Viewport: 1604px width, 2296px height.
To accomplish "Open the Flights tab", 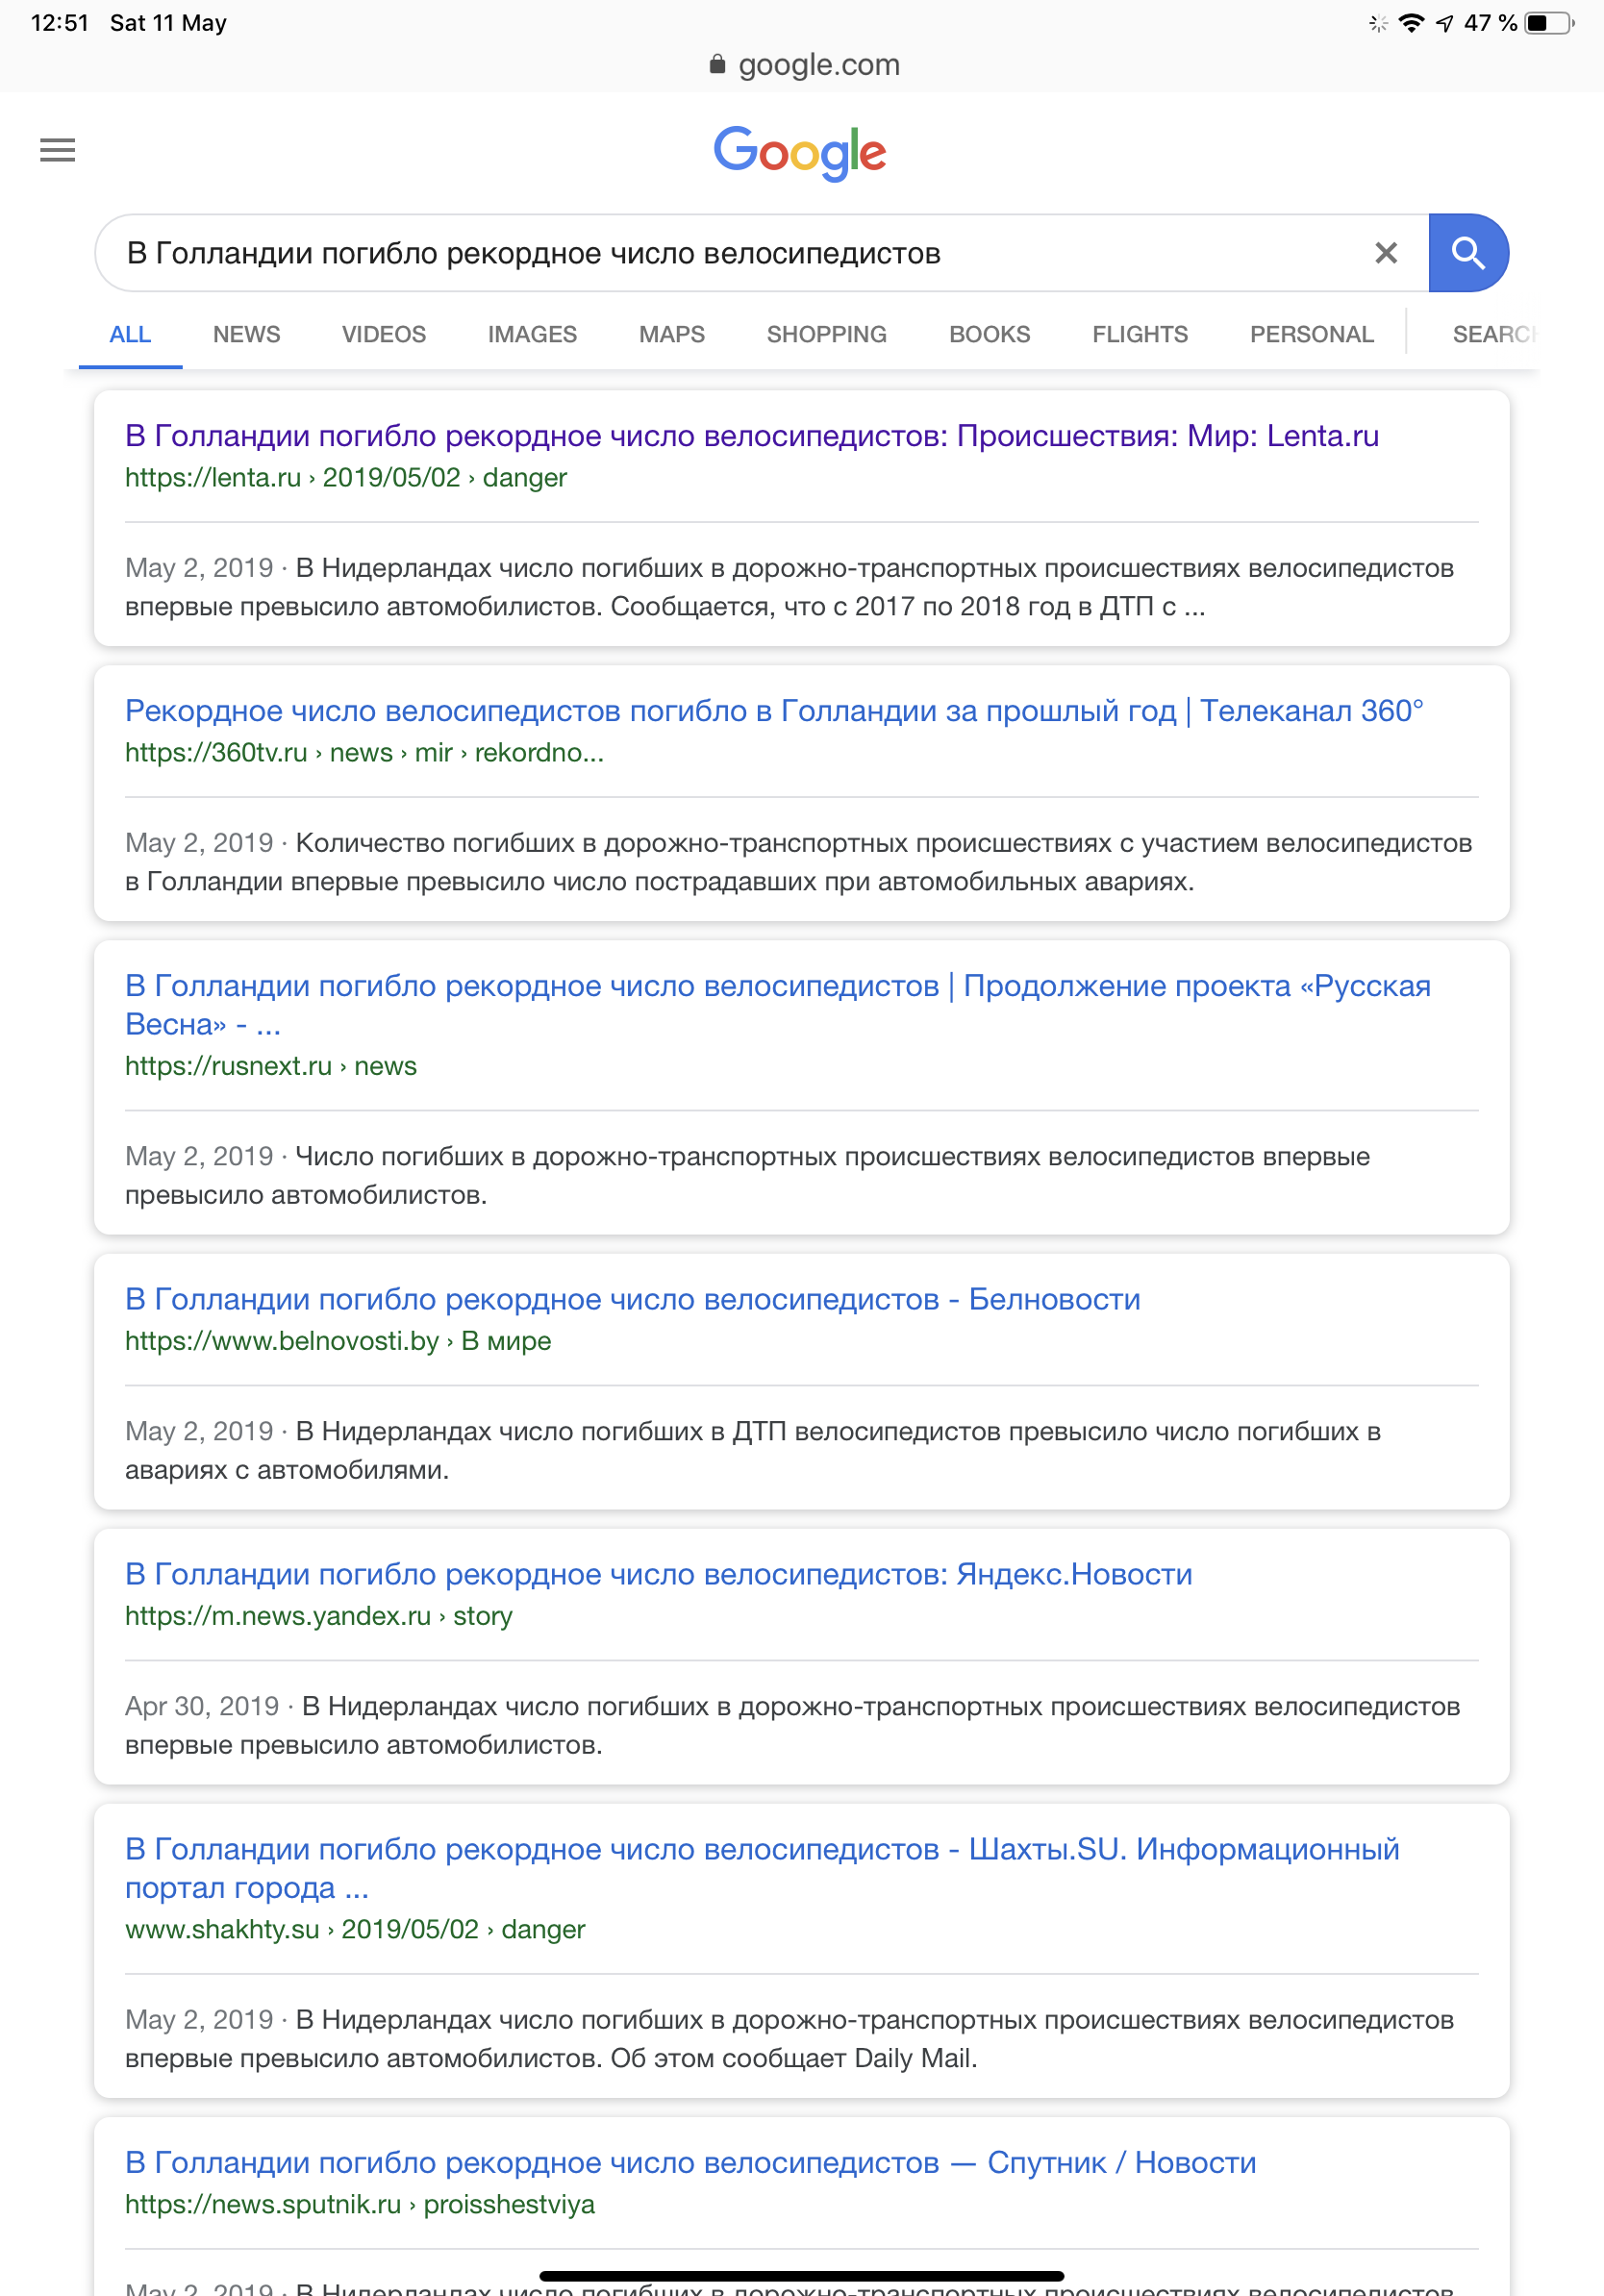I will (1140, 334).
